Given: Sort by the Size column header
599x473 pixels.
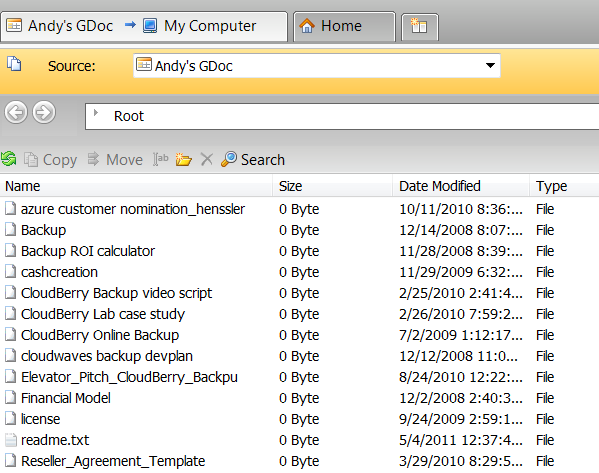Looking at the screenshot, I should pyautogui.click(x=333, y=186).
